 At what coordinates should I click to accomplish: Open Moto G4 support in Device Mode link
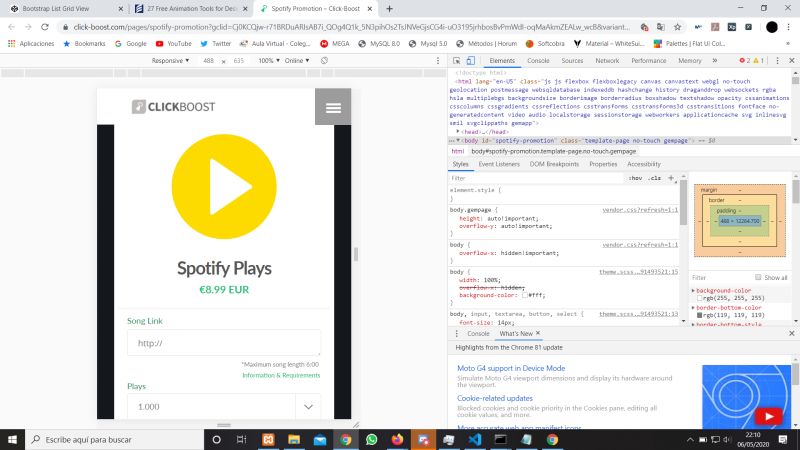pos(511,368)
